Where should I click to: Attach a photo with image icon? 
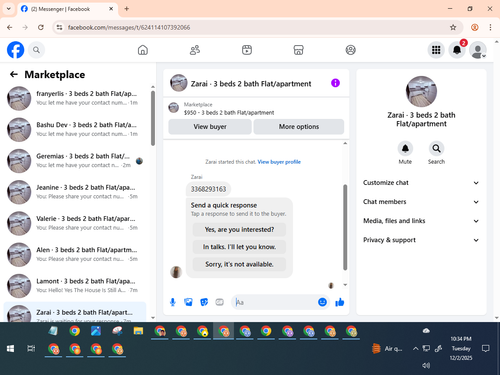pos(188,302)
